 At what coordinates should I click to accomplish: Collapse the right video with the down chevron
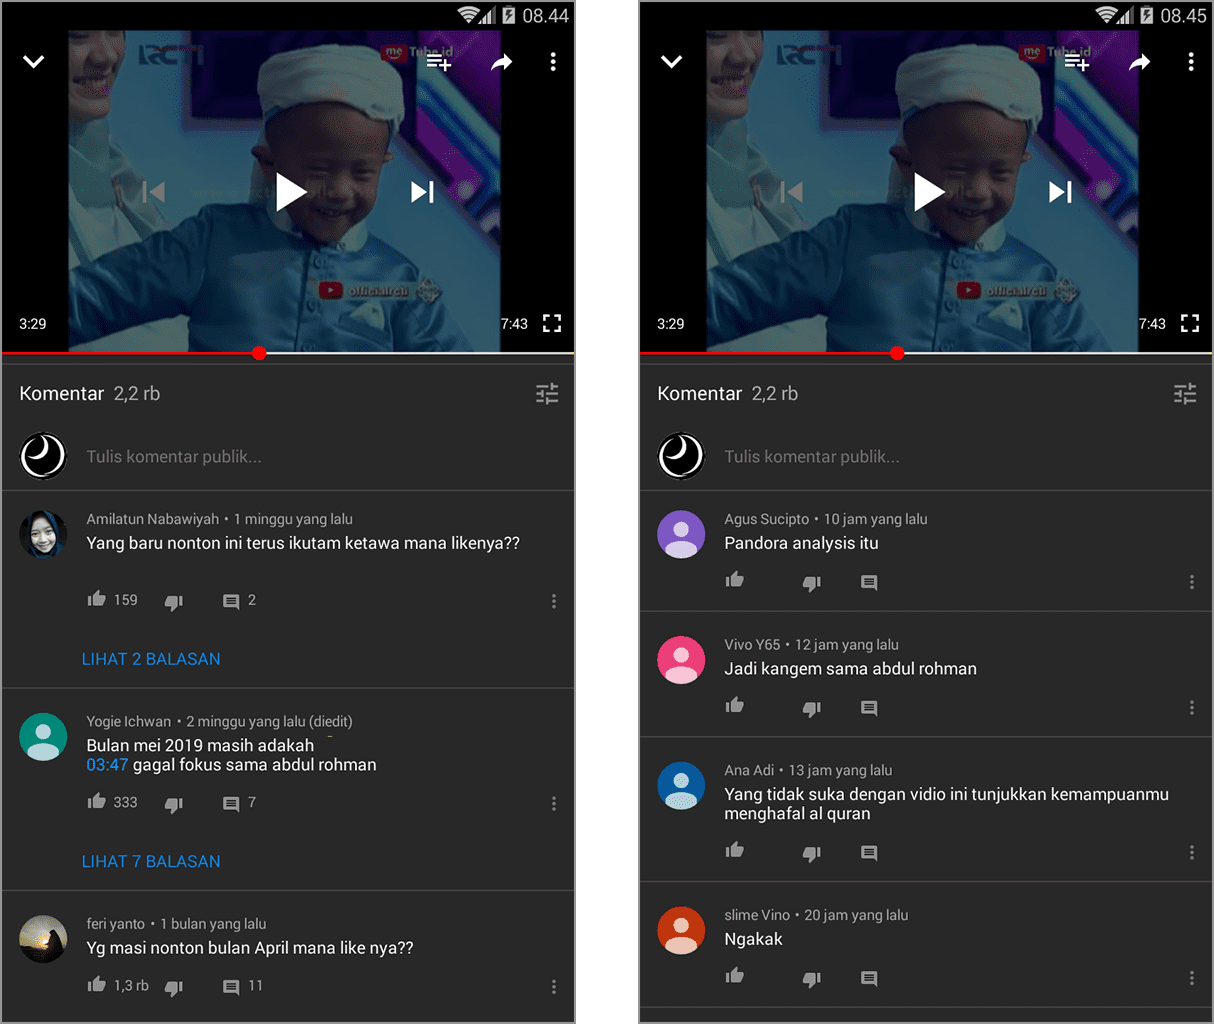click(x=672, y=62)
